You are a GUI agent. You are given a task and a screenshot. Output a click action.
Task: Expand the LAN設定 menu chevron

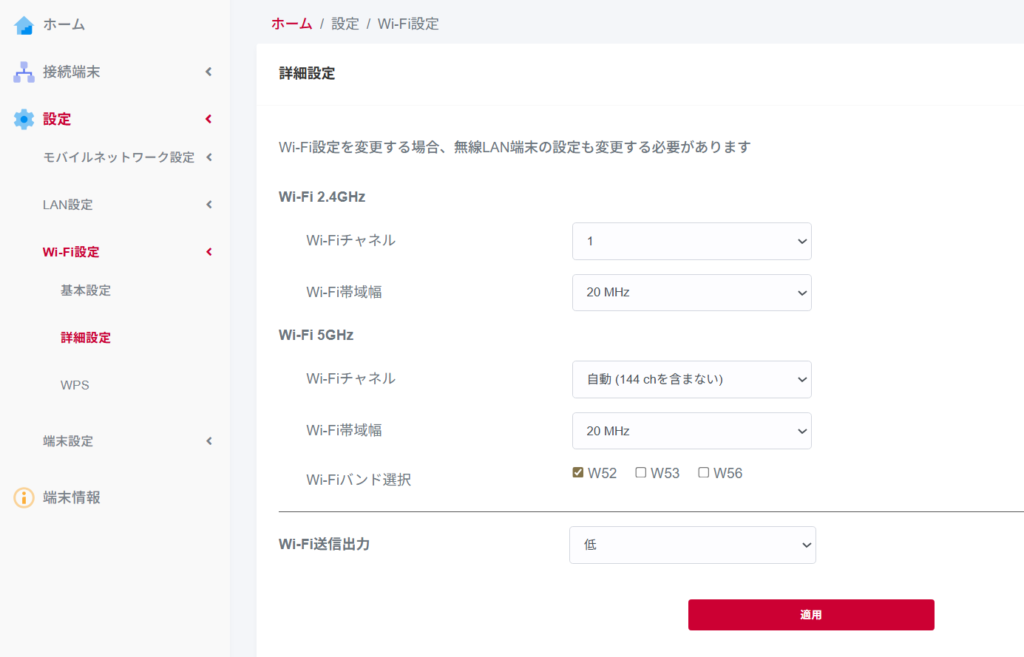click(x=209, y=205)
